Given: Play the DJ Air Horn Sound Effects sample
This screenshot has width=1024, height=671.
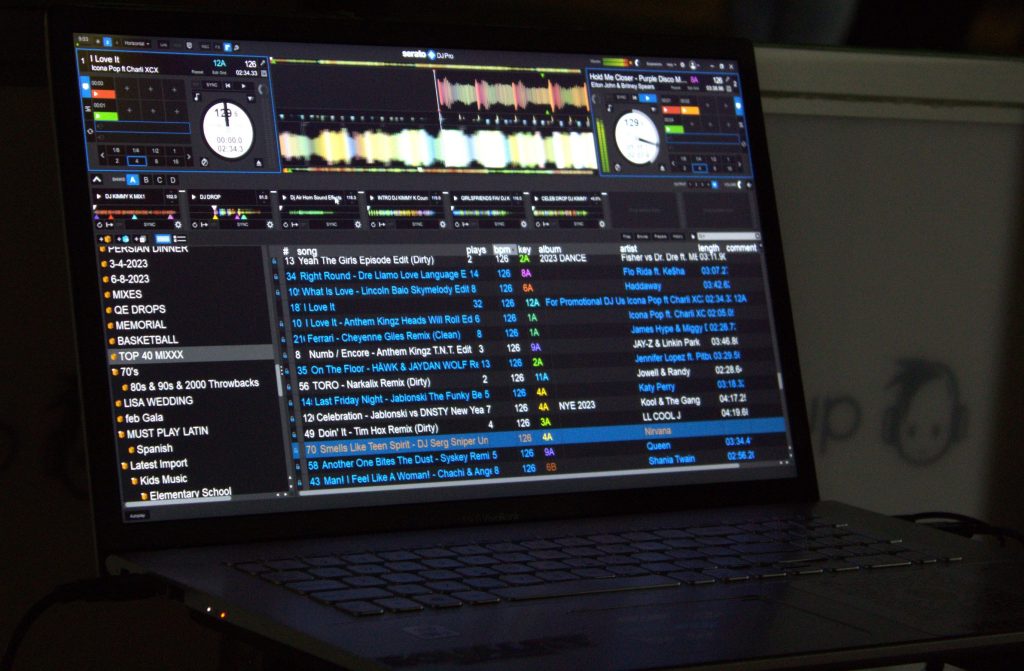Looking at the screenshot, I should (284, 197).
